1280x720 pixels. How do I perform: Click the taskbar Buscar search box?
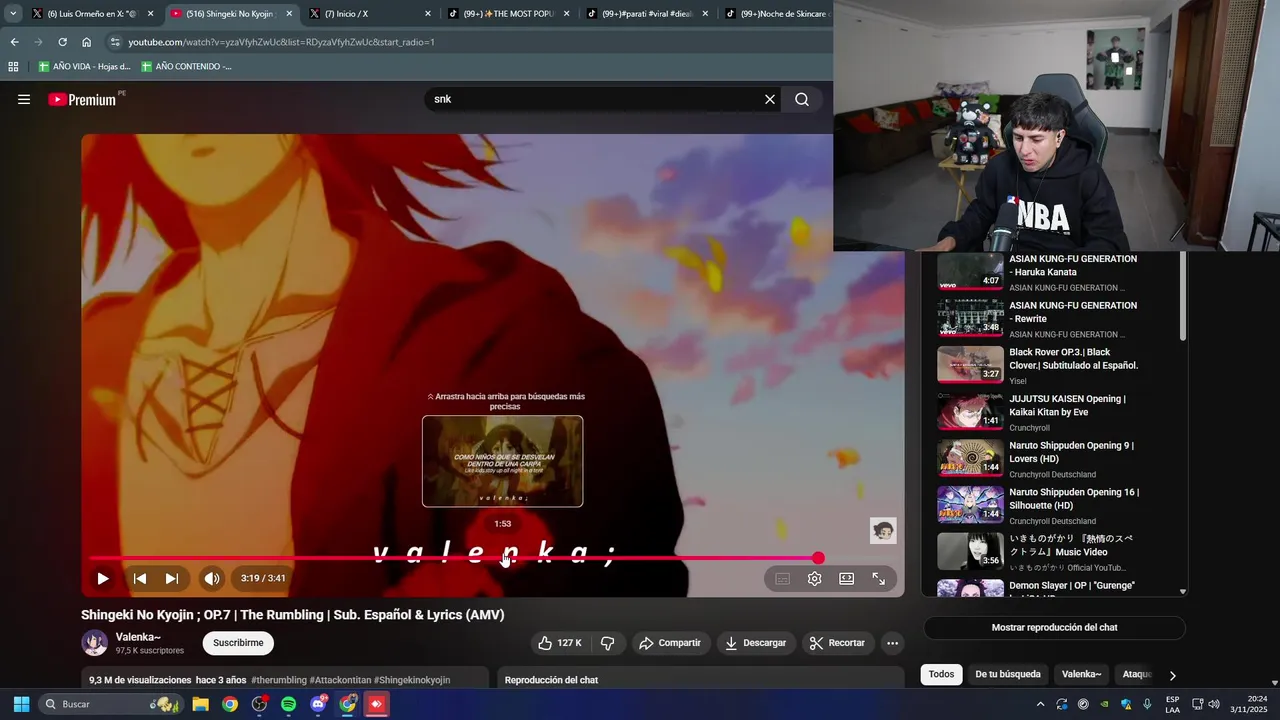(110, 704)
